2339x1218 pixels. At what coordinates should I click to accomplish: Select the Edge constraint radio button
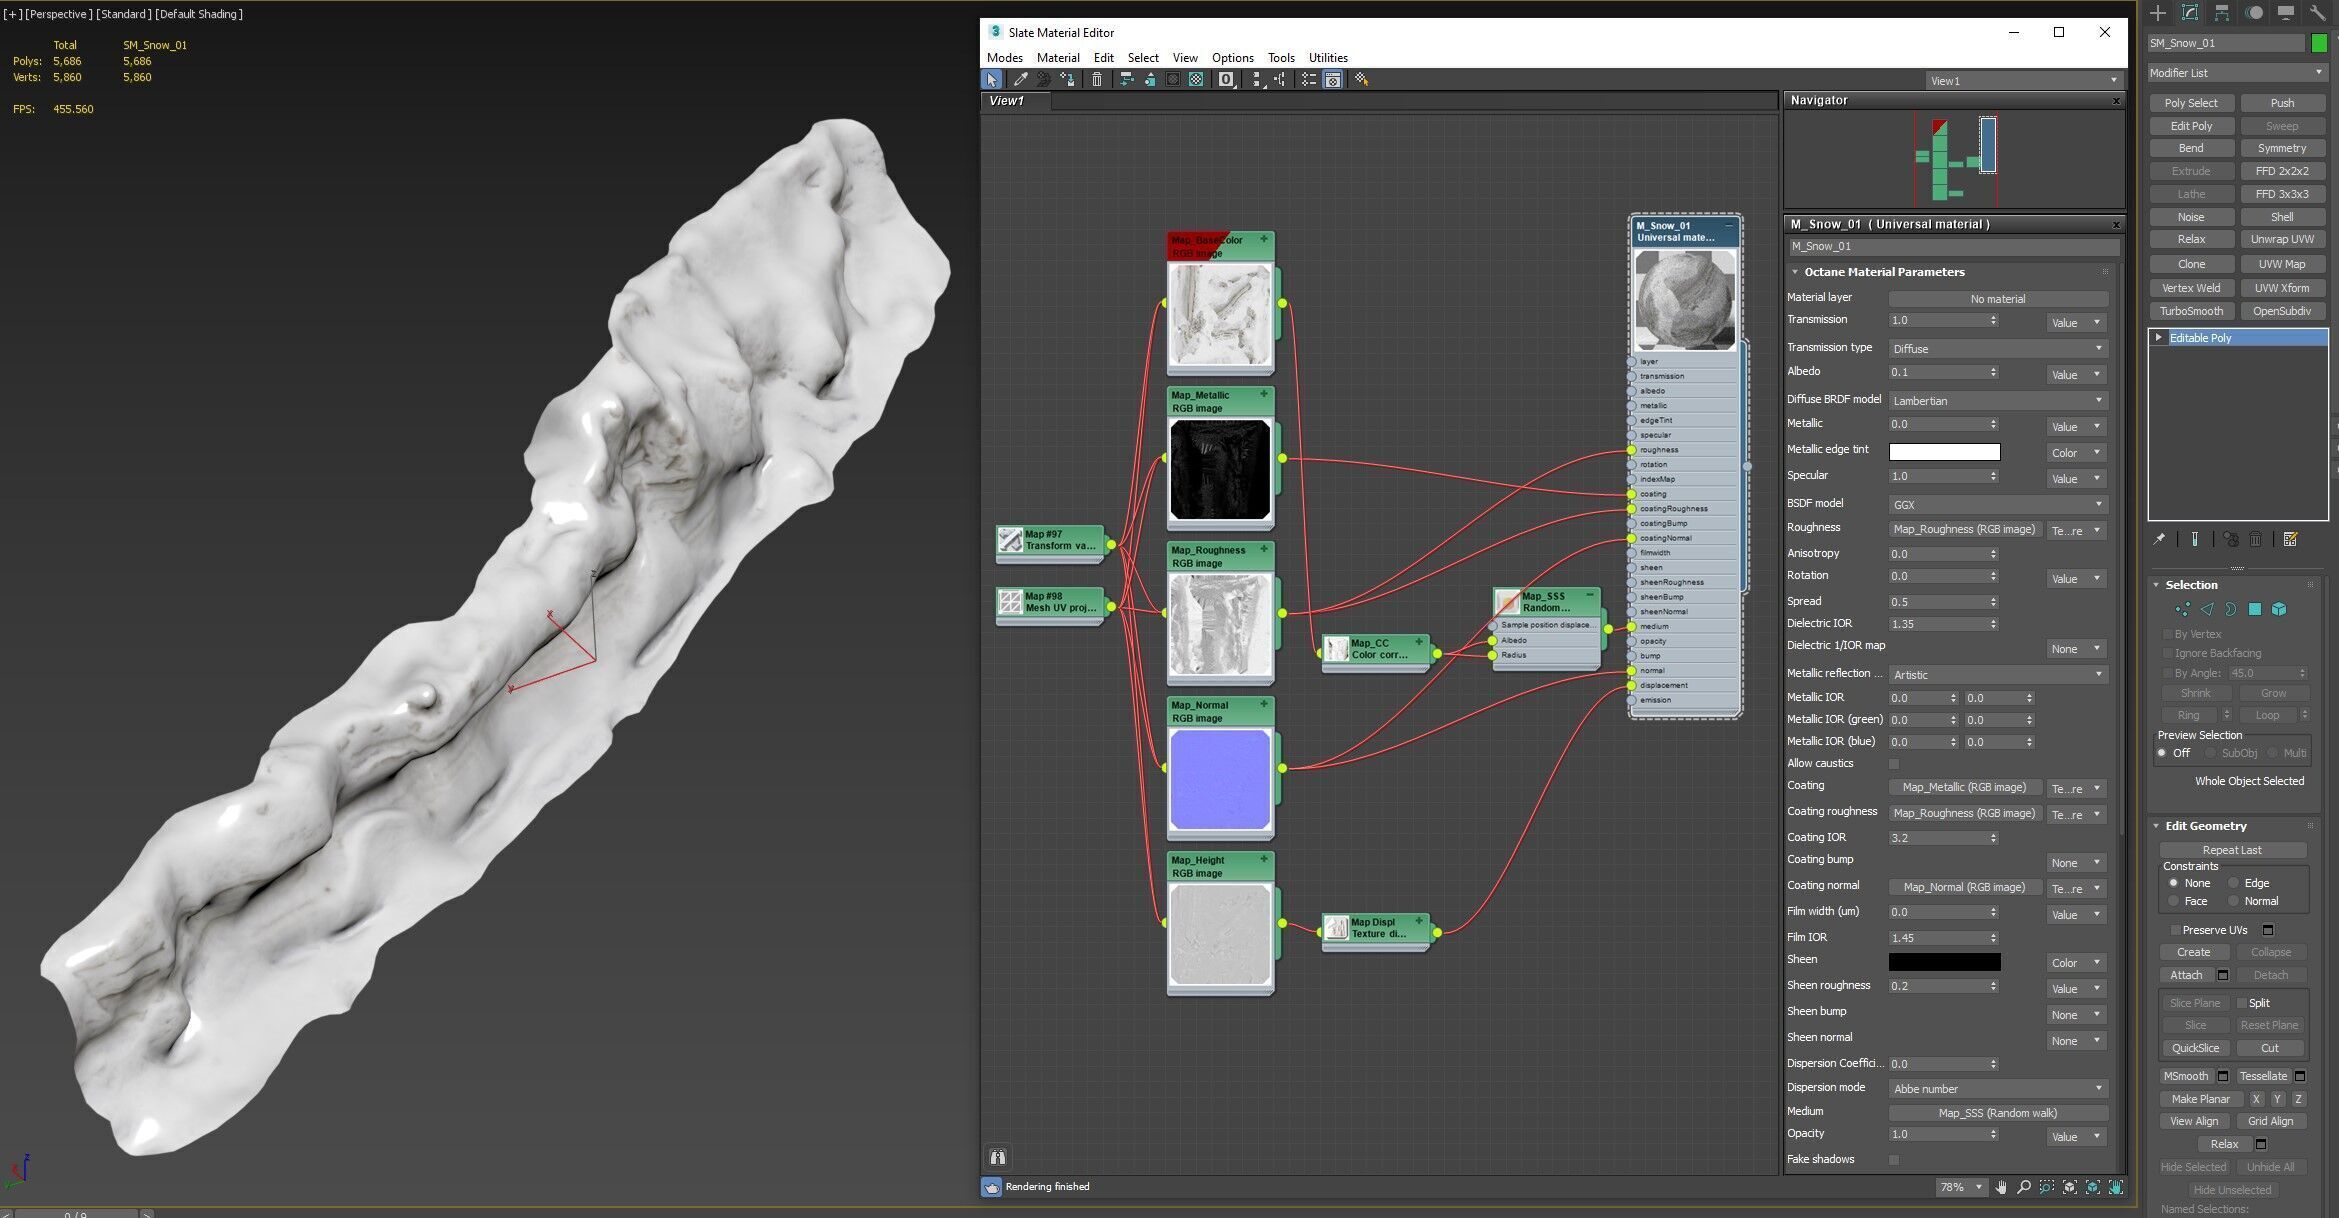click(x=2233, y=883)
